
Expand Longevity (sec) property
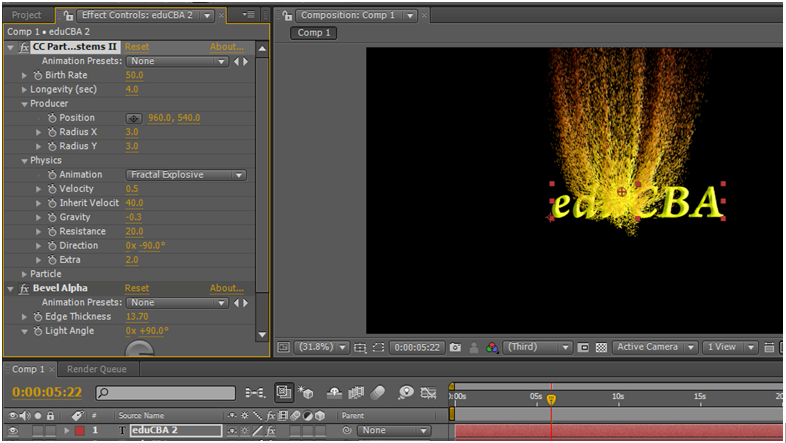pyautogui.click(x=24, y=90)
